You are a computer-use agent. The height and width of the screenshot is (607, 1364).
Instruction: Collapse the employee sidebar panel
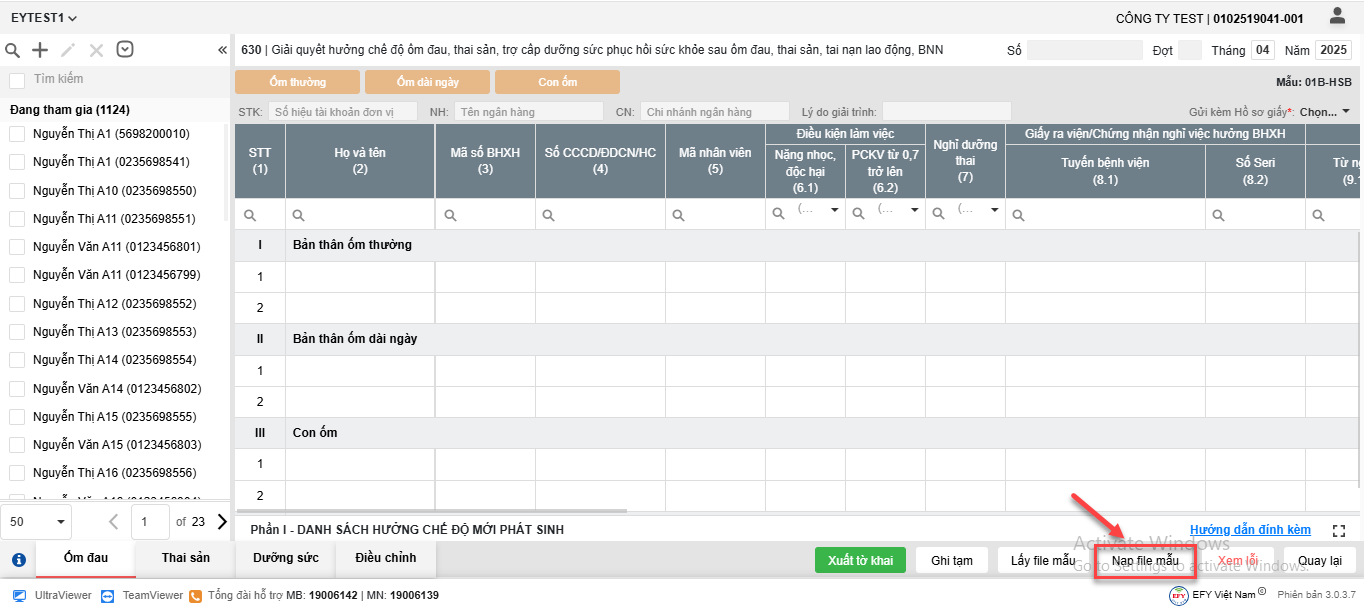click(x=222, y=50)
